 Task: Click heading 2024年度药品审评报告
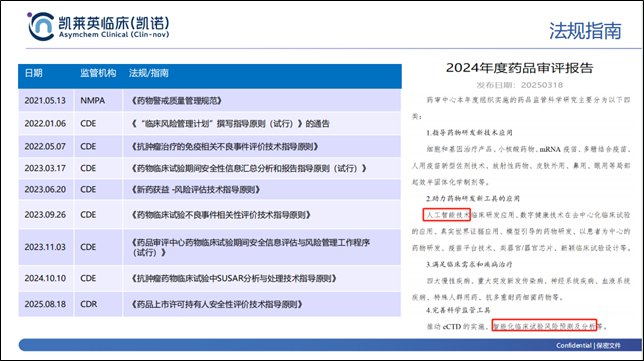click(520, 68)
